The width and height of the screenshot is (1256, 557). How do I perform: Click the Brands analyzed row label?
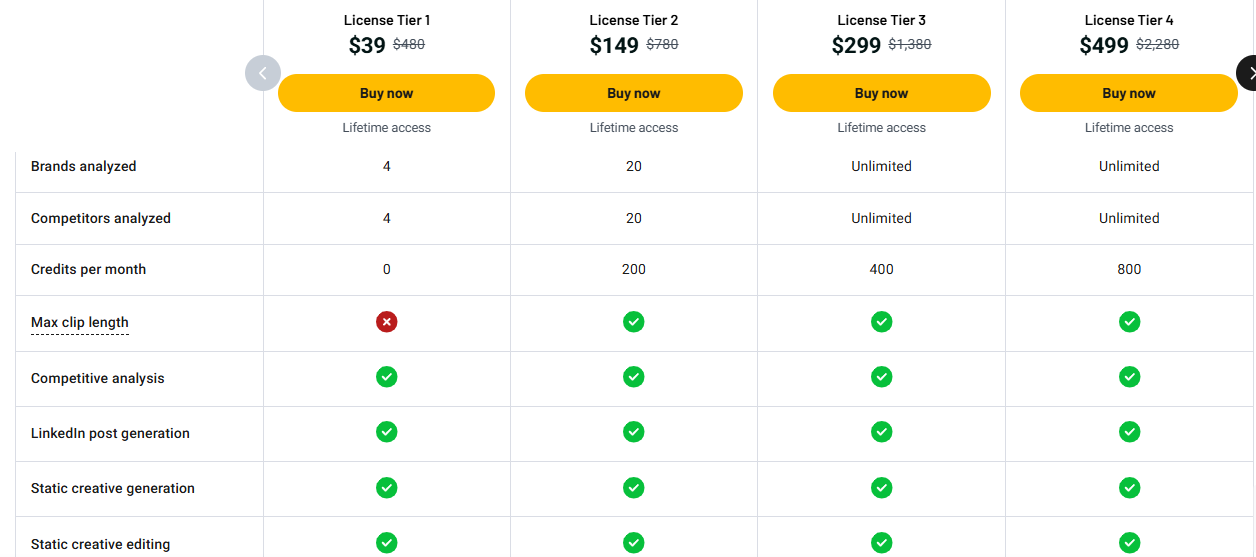(x=83, y=166)
